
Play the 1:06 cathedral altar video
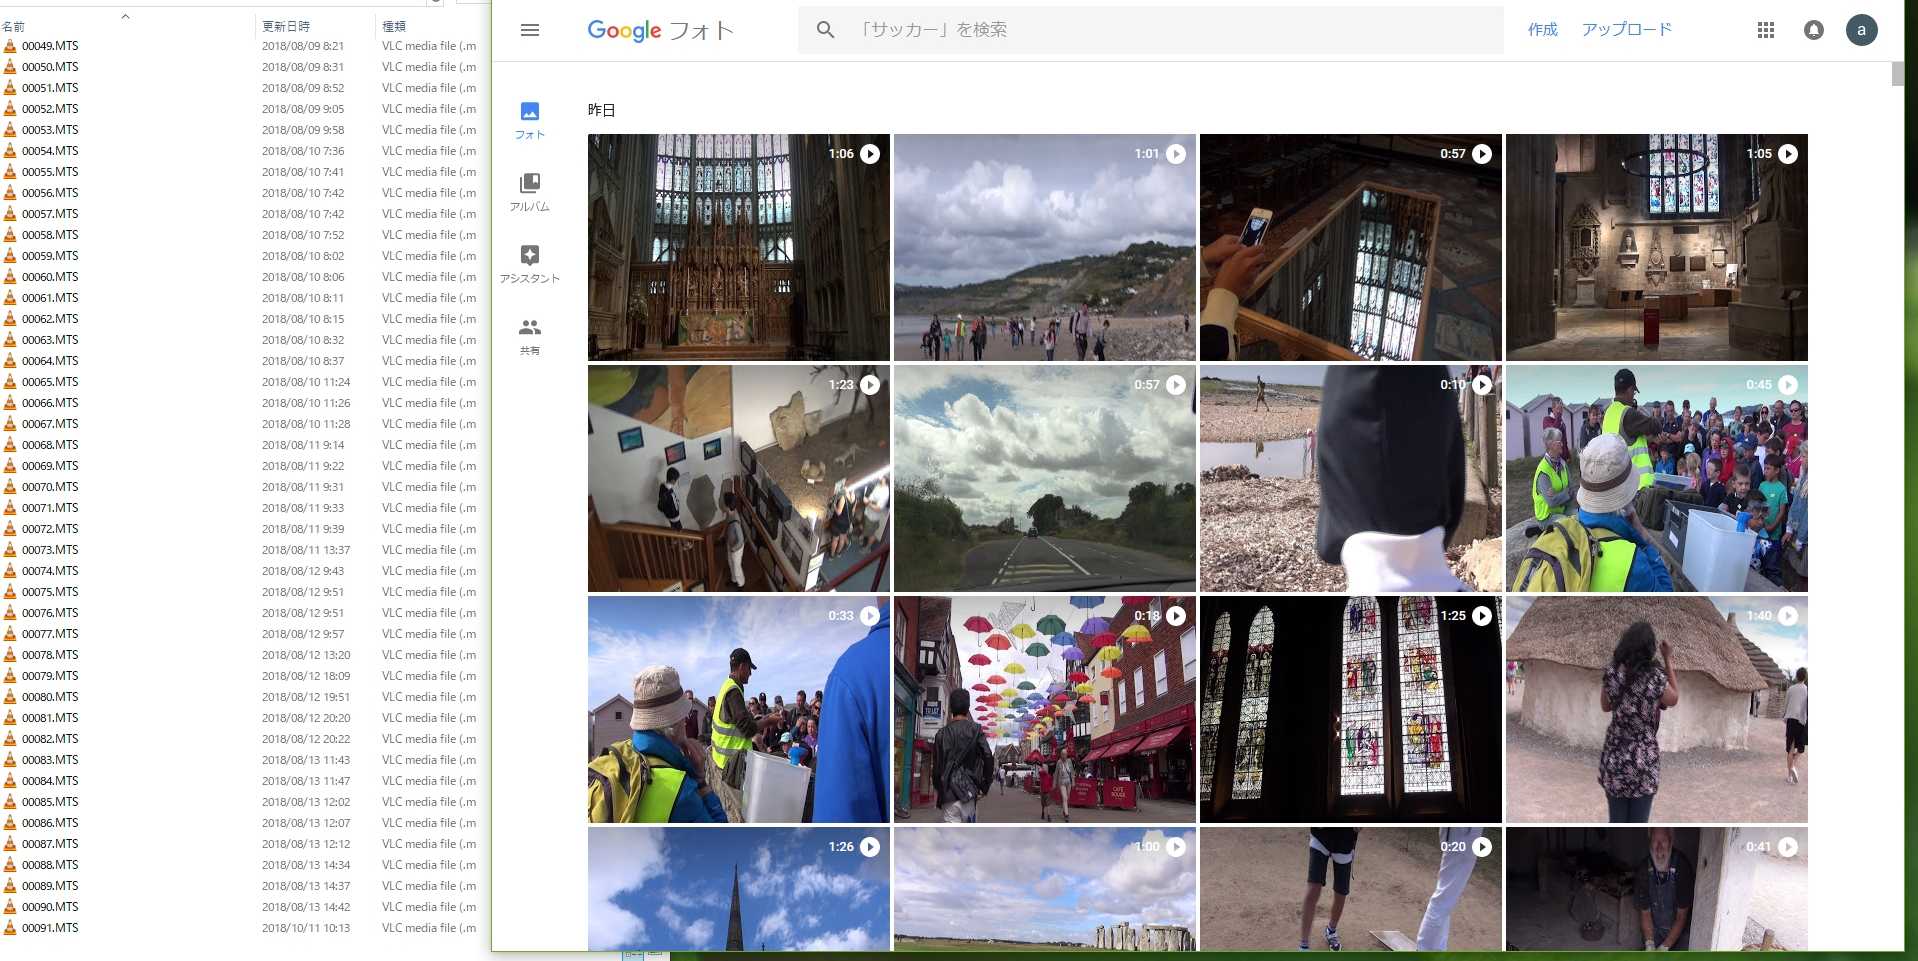pos(738,247)
